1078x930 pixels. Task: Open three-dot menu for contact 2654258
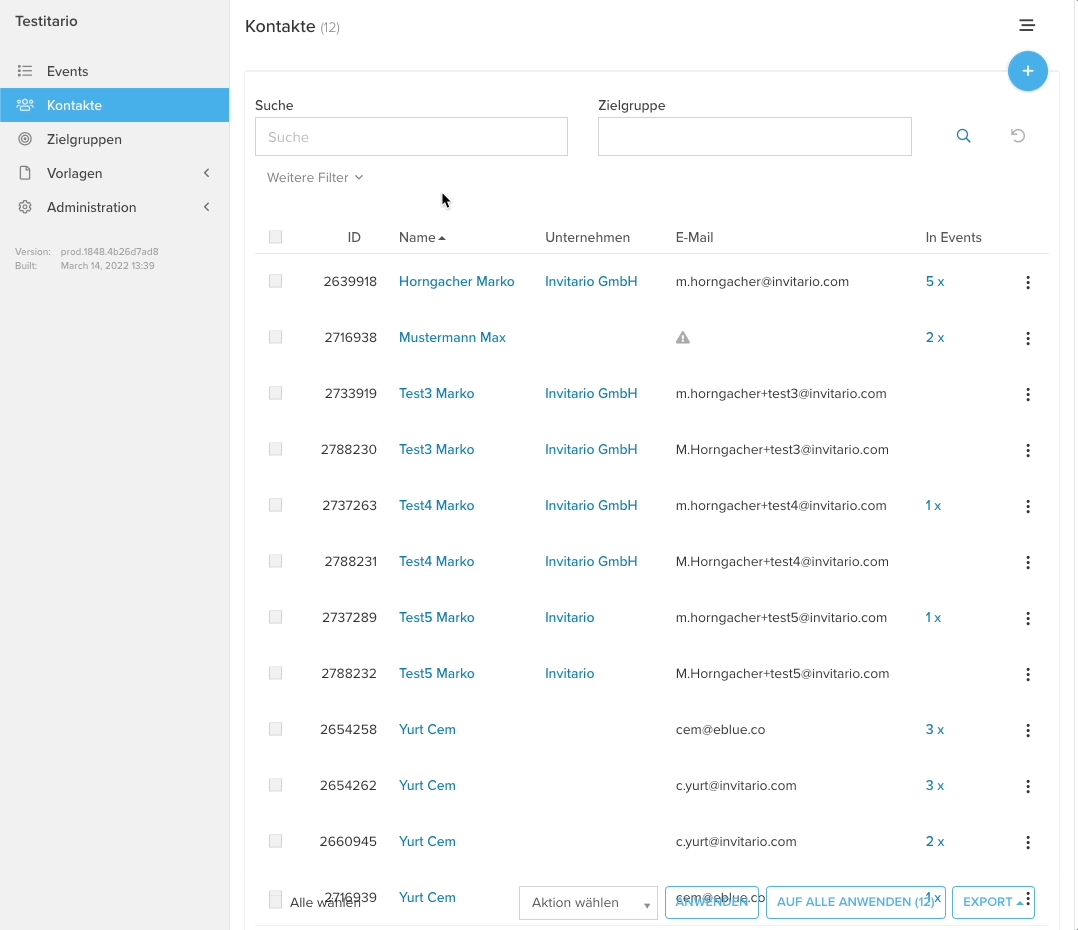click(x=1027, y=730)
